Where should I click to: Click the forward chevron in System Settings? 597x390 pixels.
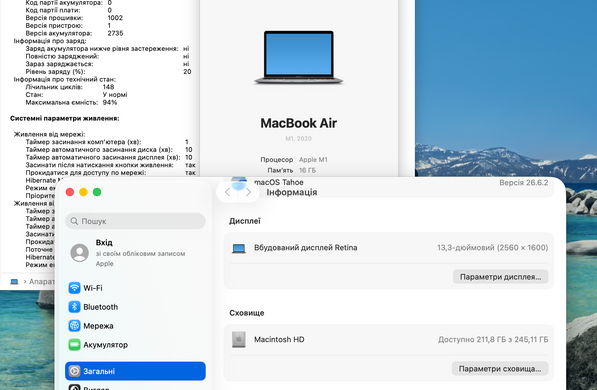248,192
